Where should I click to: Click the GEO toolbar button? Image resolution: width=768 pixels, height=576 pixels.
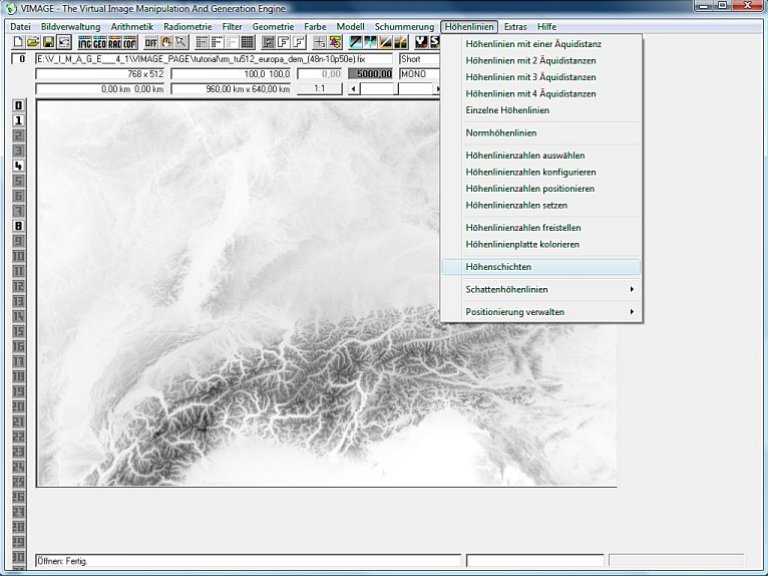100,43
